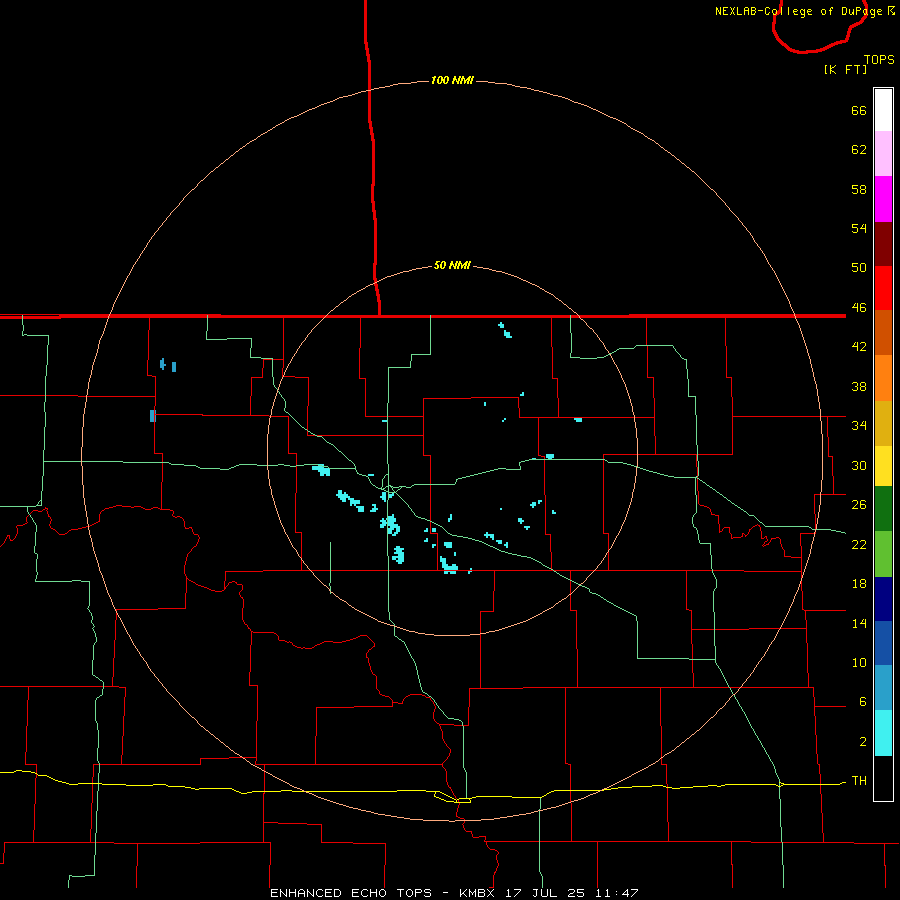
Task: Click the 22 value on the scale
Action: [859, 544]
